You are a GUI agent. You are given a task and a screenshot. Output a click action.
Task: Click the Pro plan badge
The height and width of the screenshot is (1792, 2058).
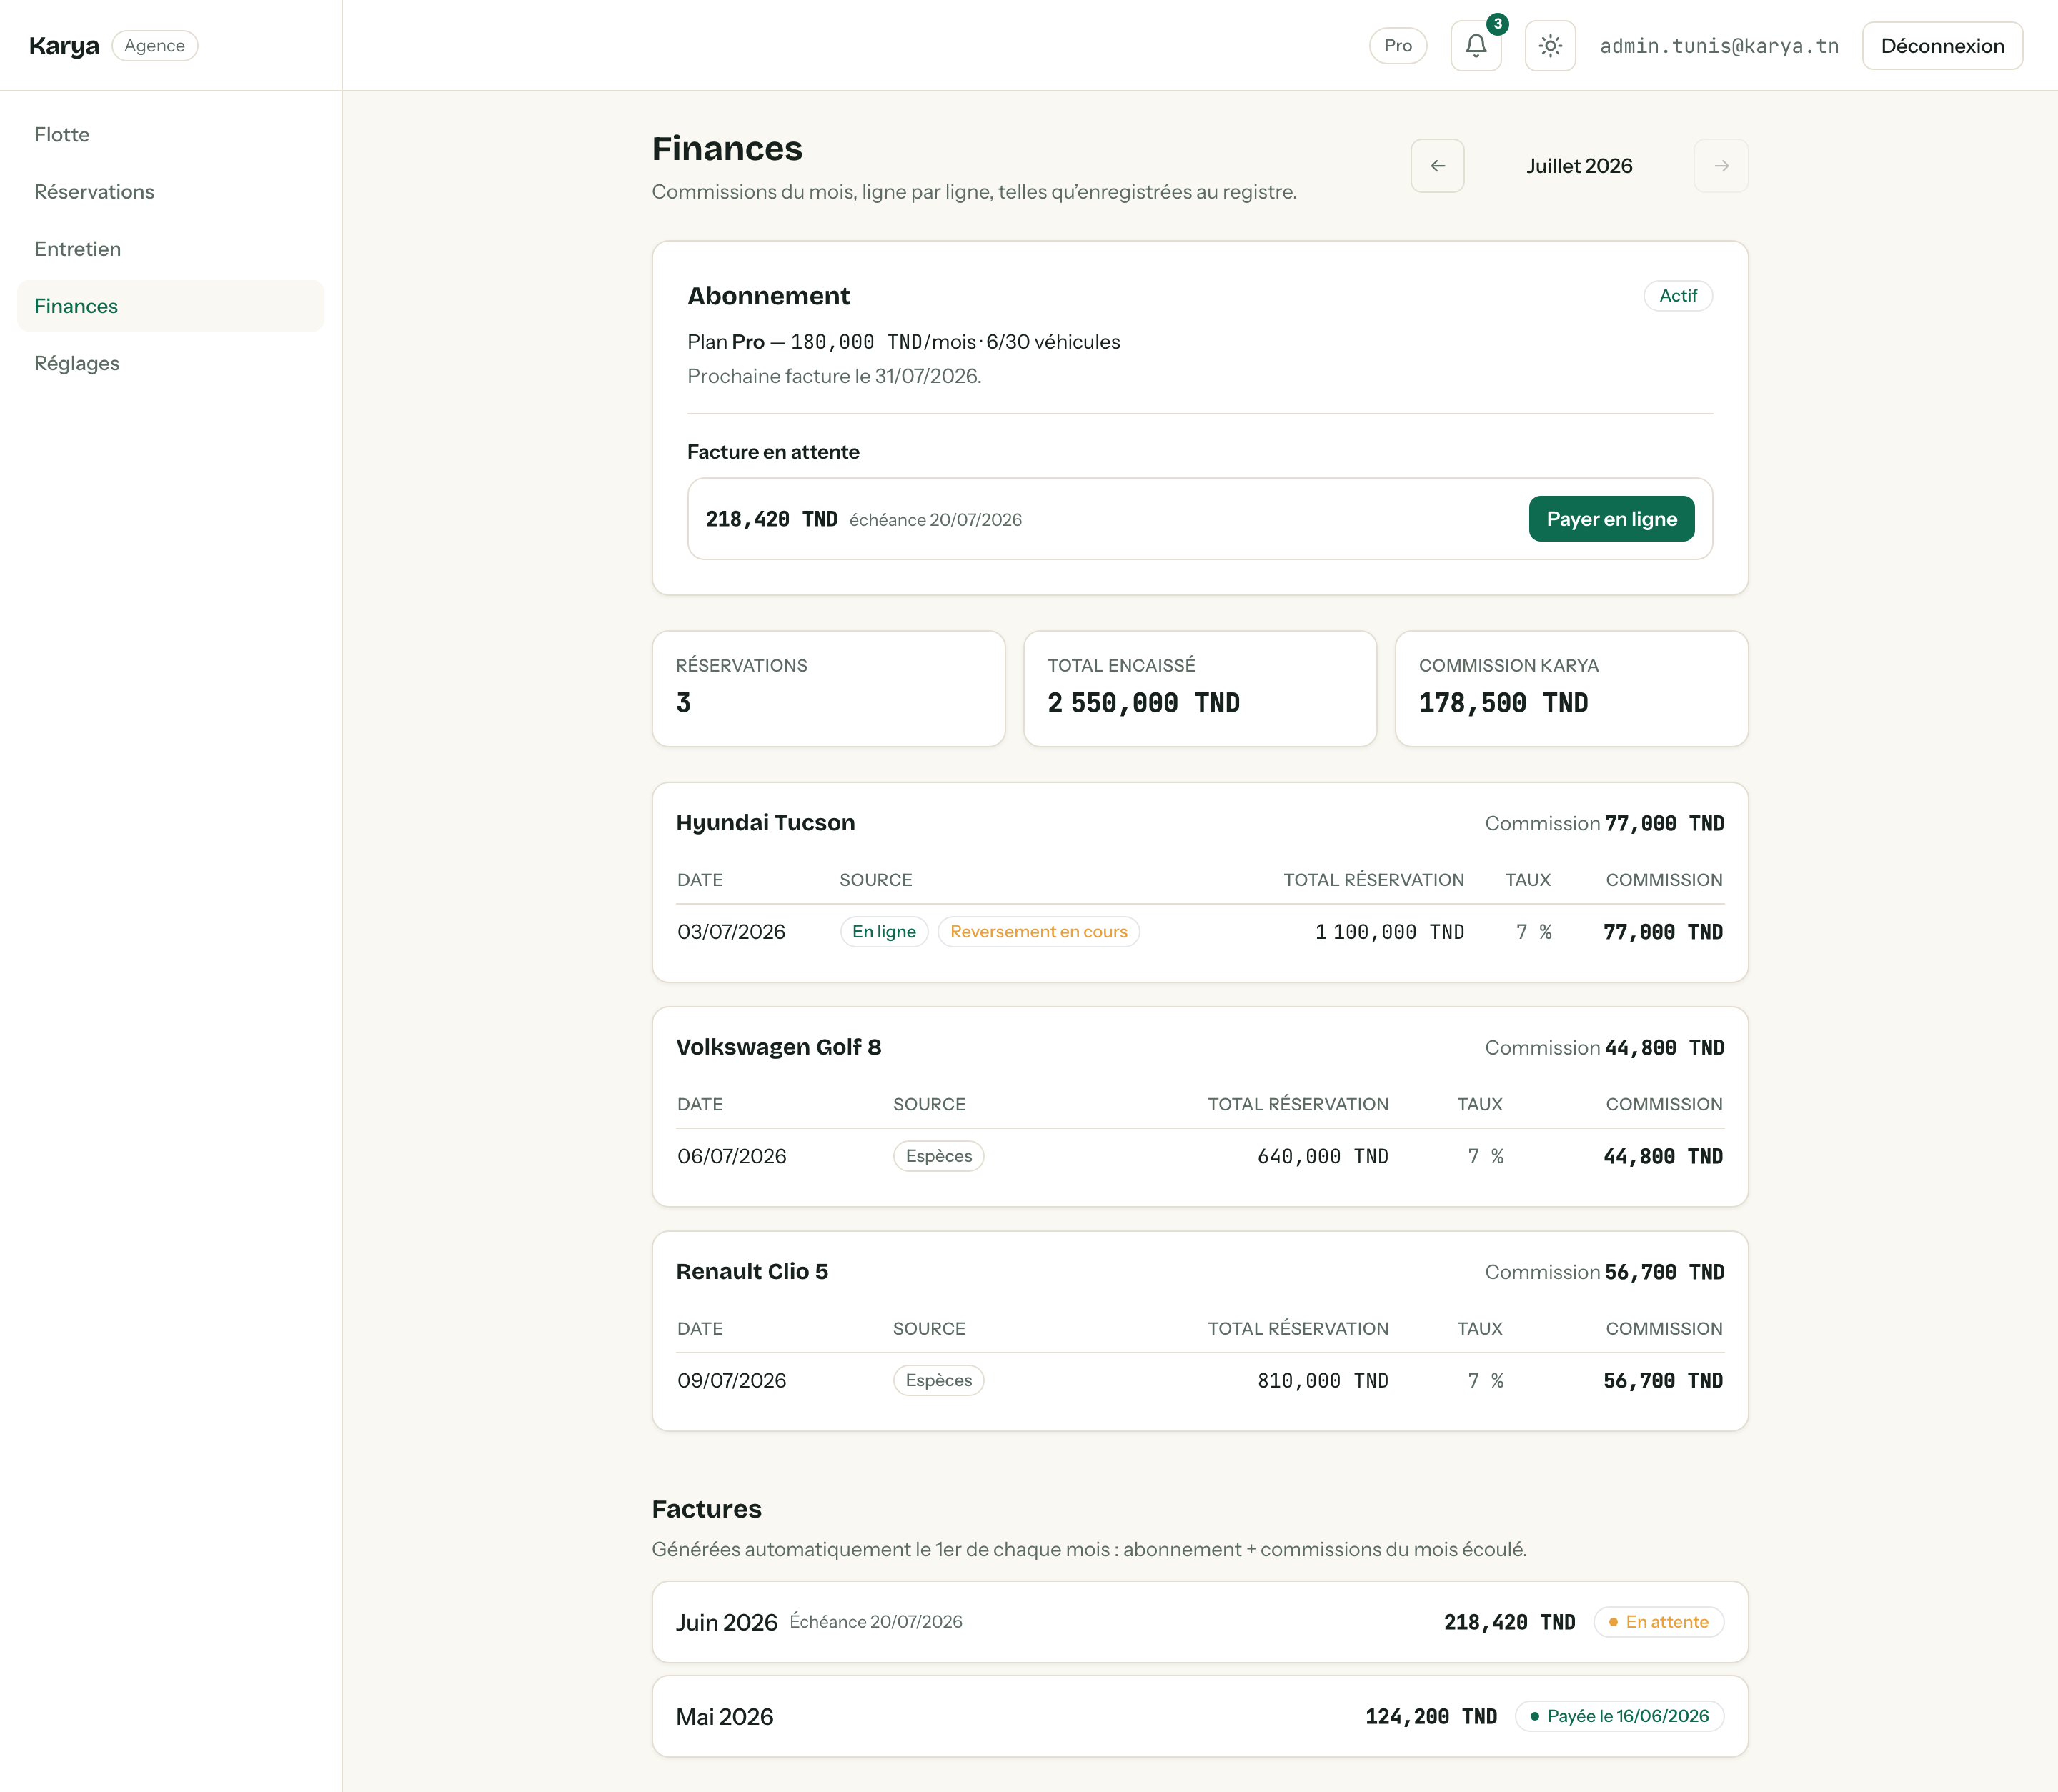(1397, 46)
